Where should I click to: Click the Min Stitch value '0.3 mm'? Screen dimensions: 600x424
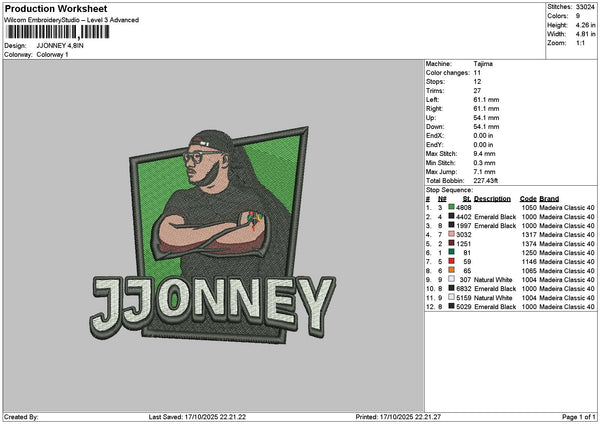click(x=484, y=163)
